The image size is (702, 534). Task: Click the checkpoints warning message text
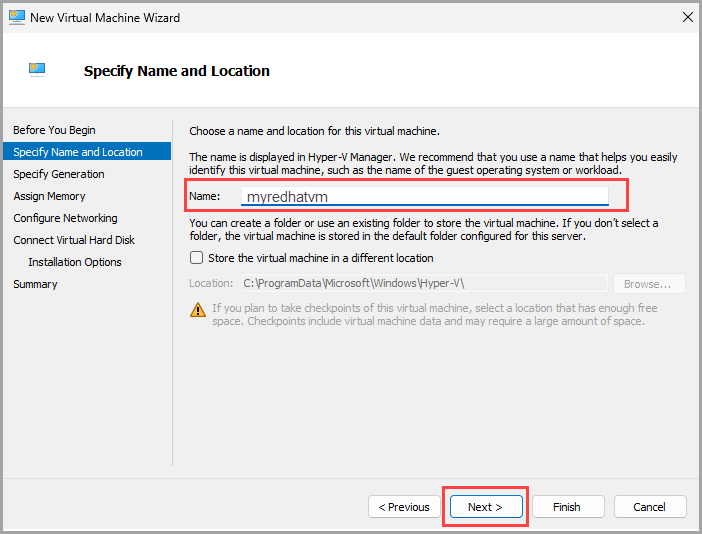point(435,315)
